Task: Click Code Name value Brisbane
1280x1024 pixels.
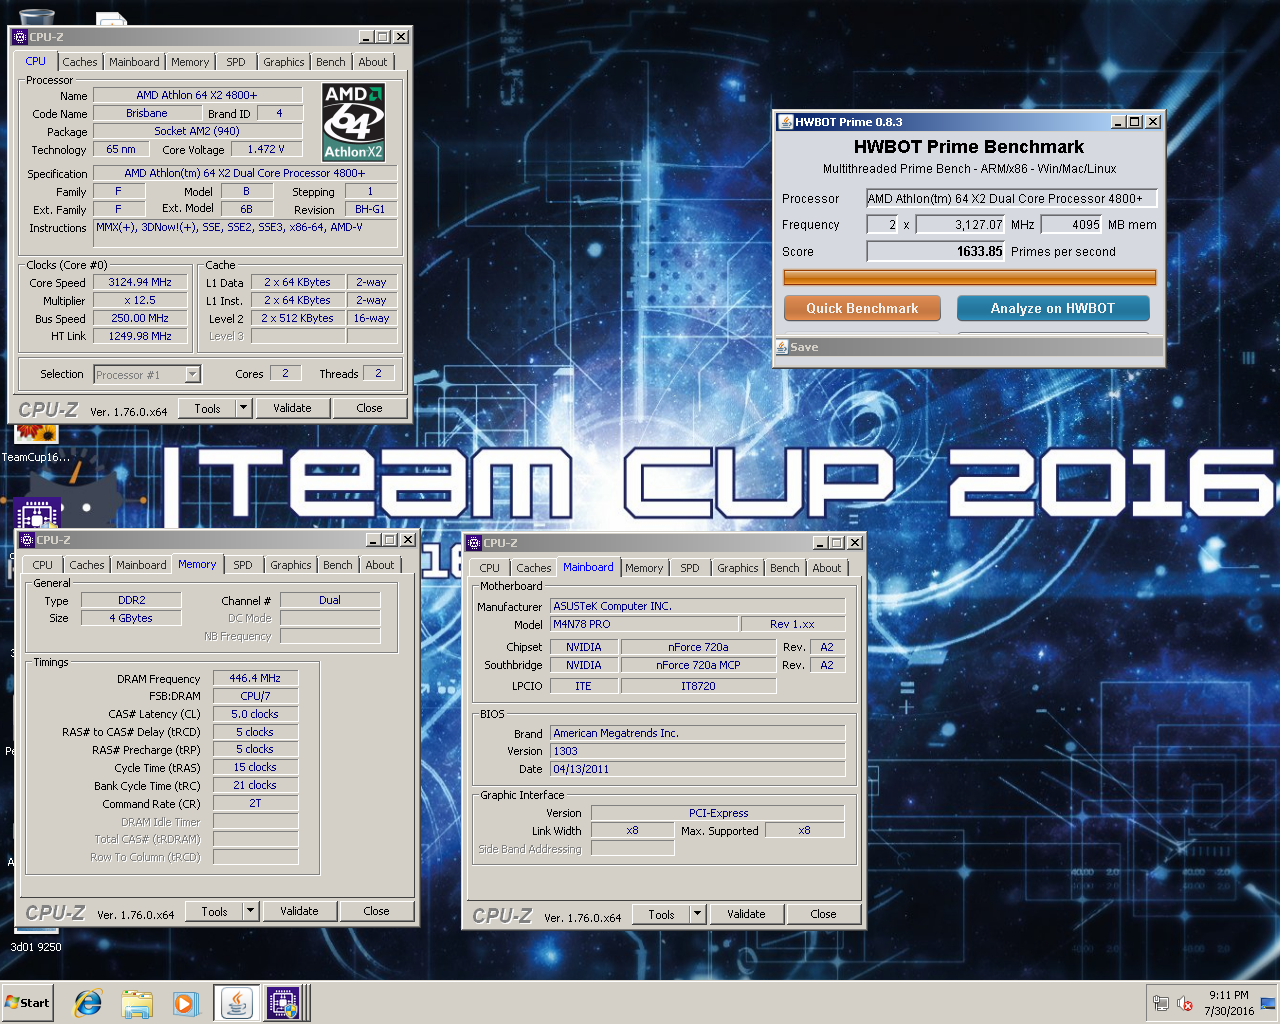Action: pyautogui.click(x=147, y=113)
